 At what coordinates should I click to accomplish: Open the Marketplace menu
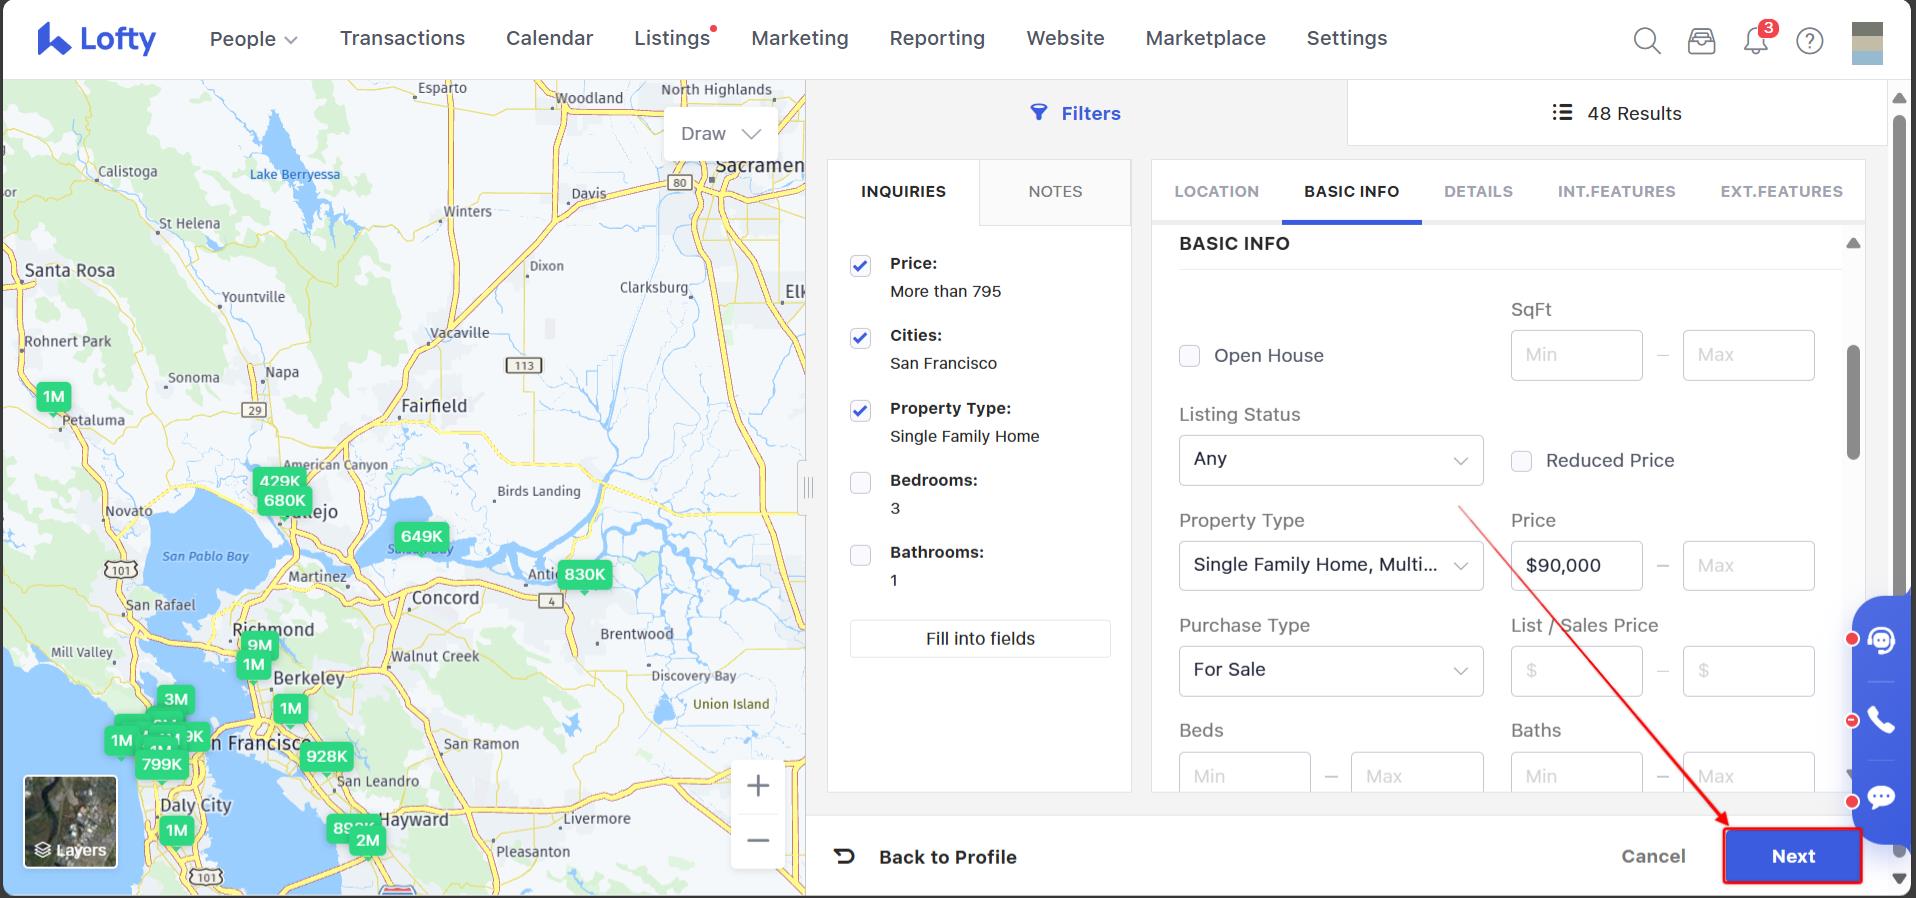pyautogui.click(x=1205, y=38)
